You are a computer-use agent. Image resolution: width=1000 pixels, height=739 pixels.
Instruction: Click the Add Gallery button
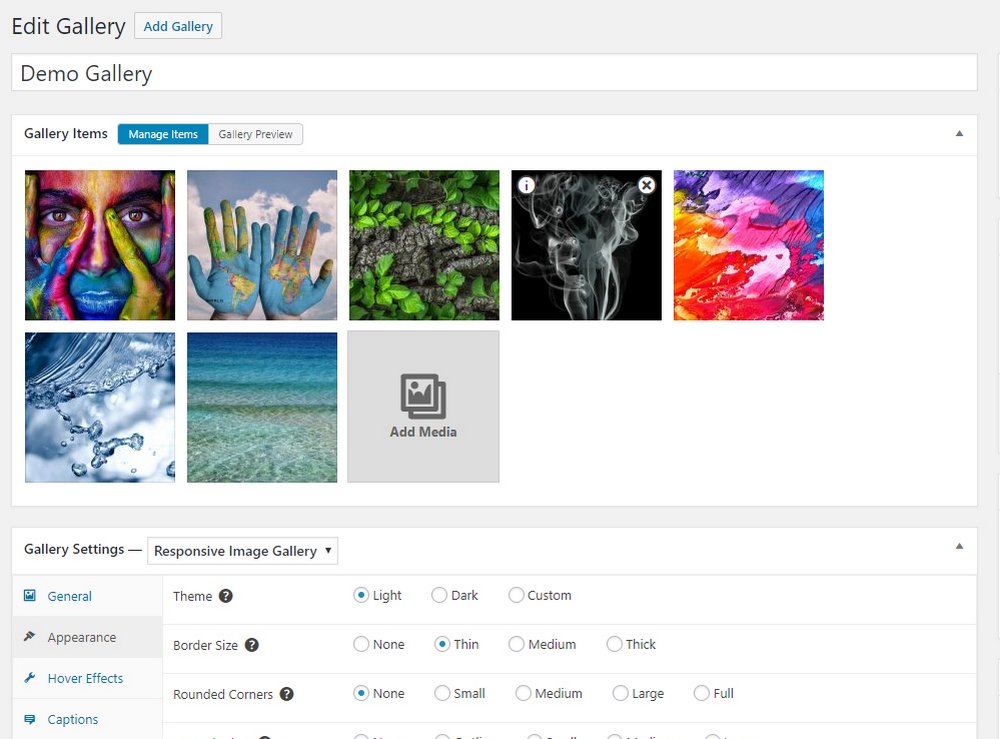[178, 26]
